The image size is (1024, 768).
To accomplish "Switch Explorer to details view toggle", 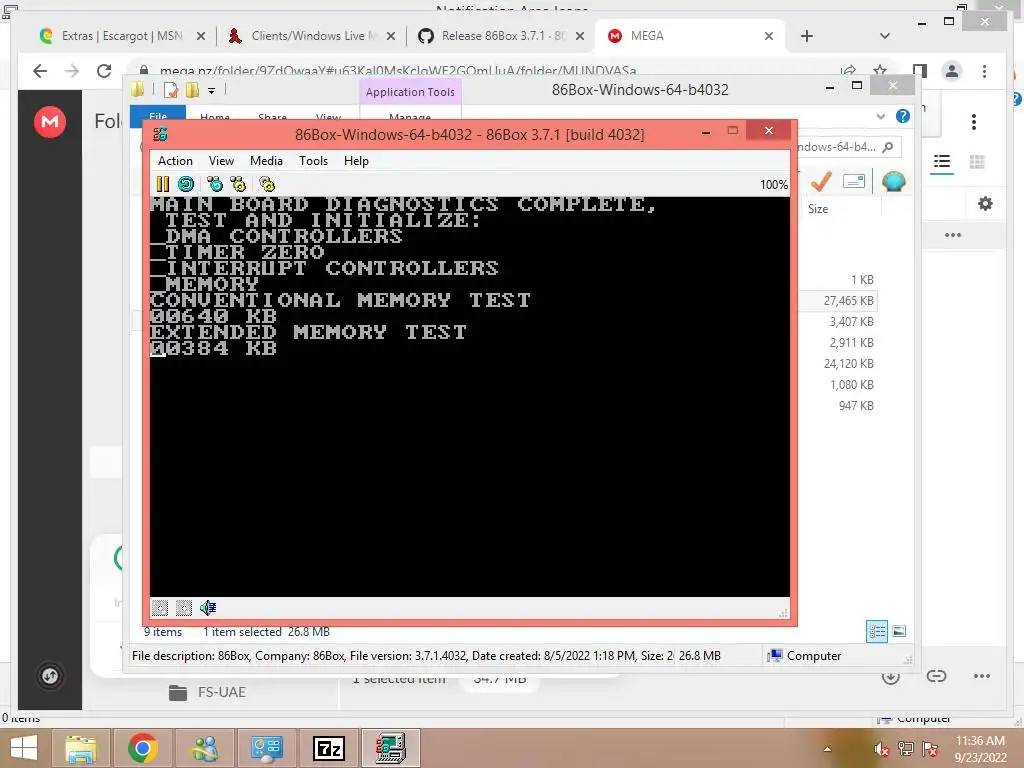I will coord(876,631).
